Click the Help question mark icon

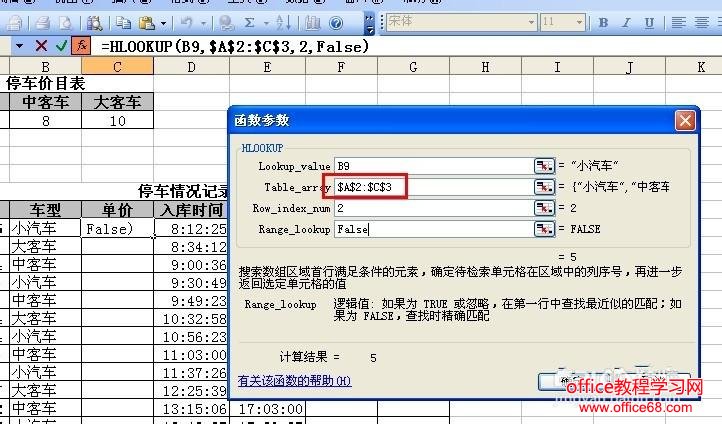[336, 22]
